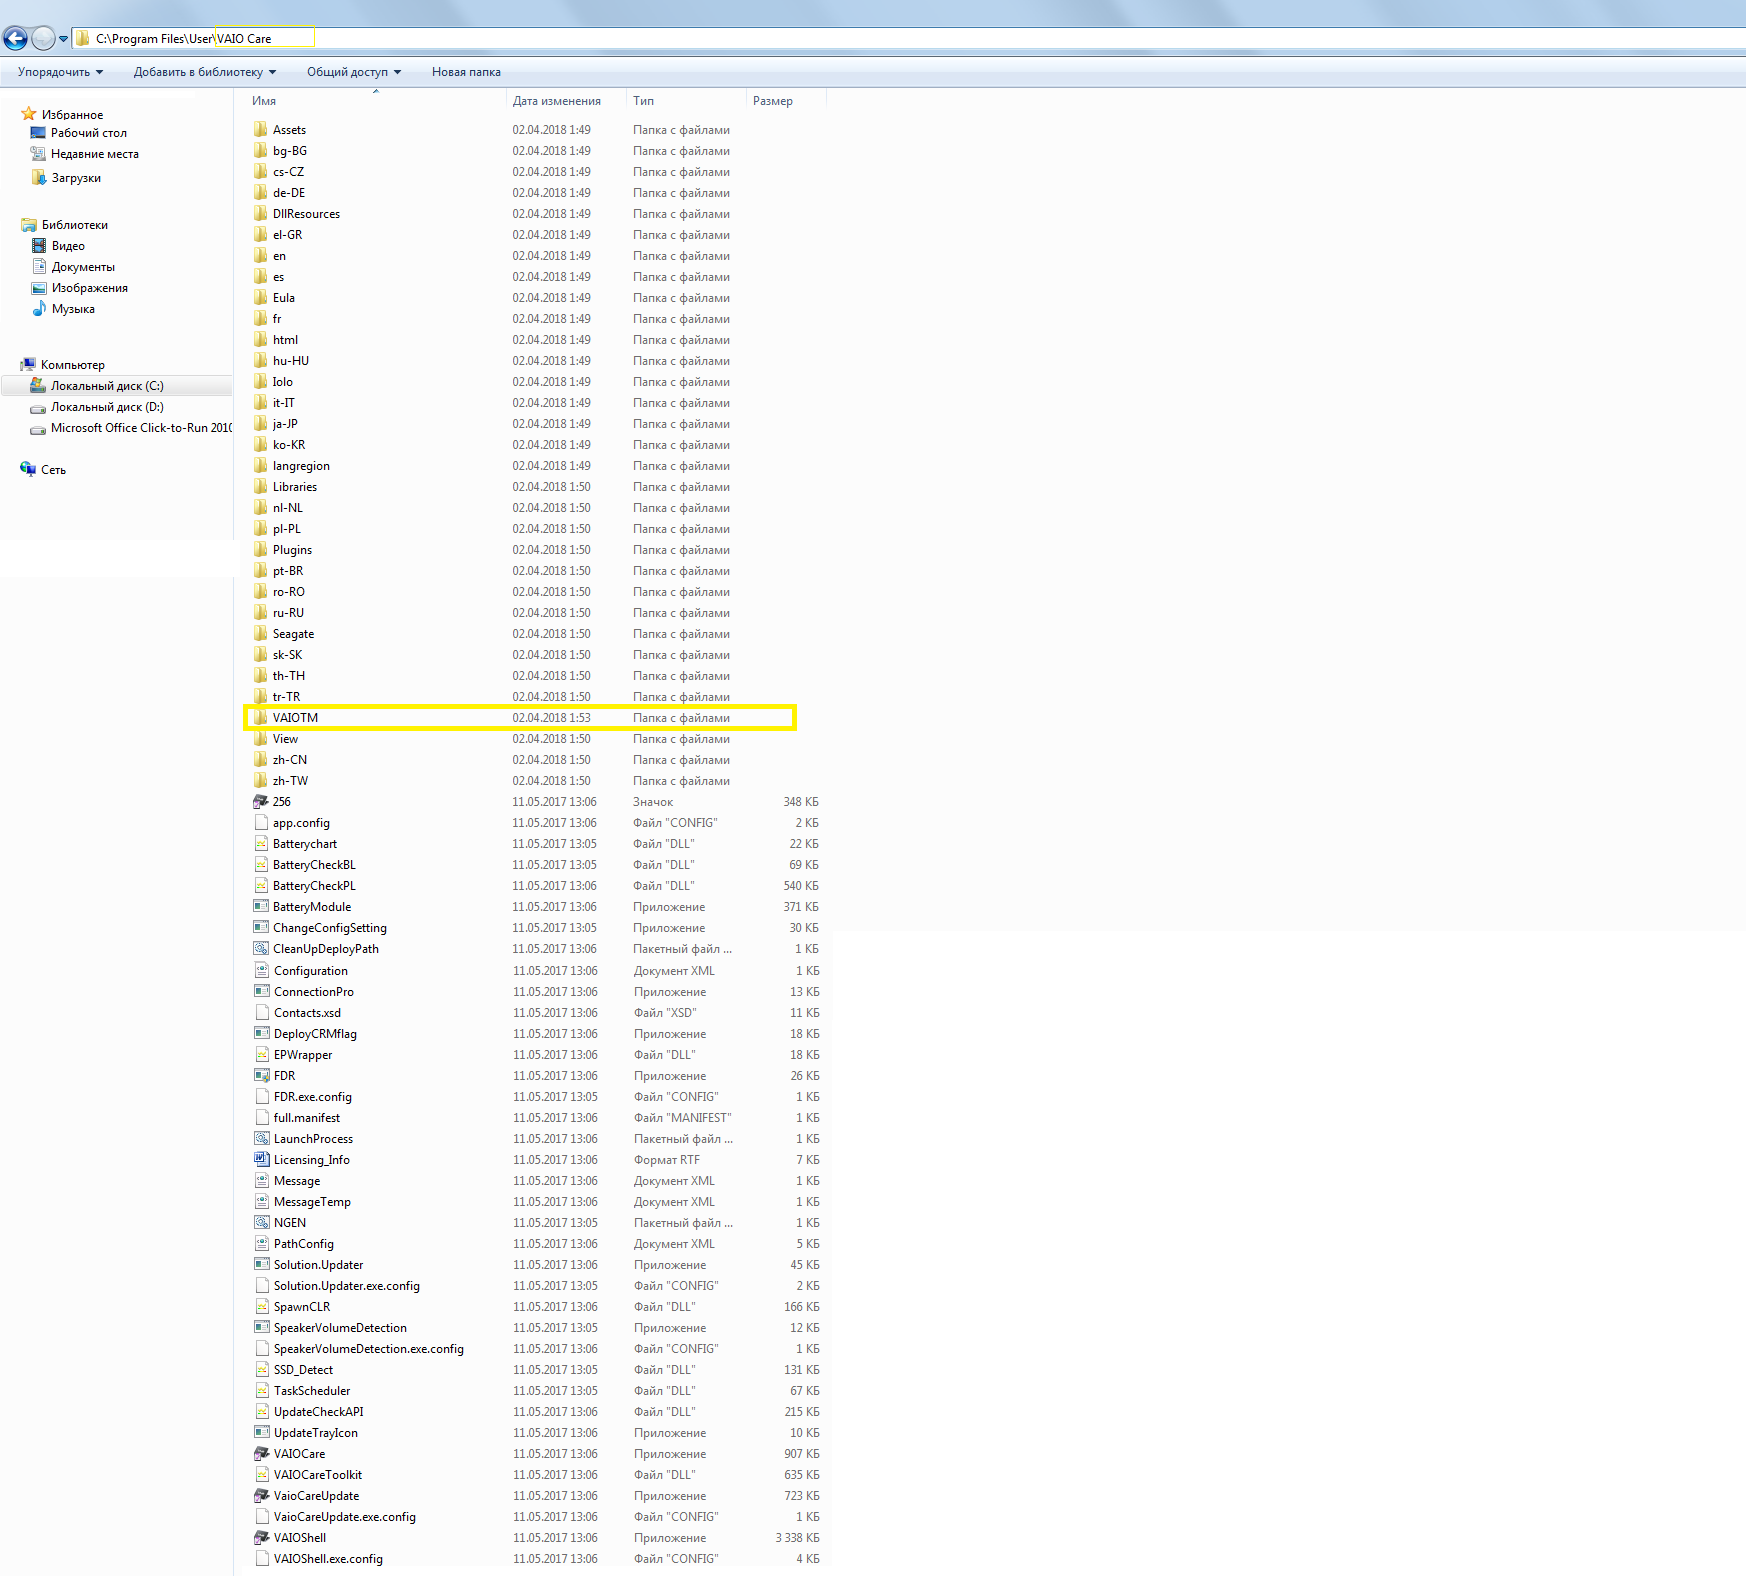Click the VAIOCare application icon

coord(261,1453)
